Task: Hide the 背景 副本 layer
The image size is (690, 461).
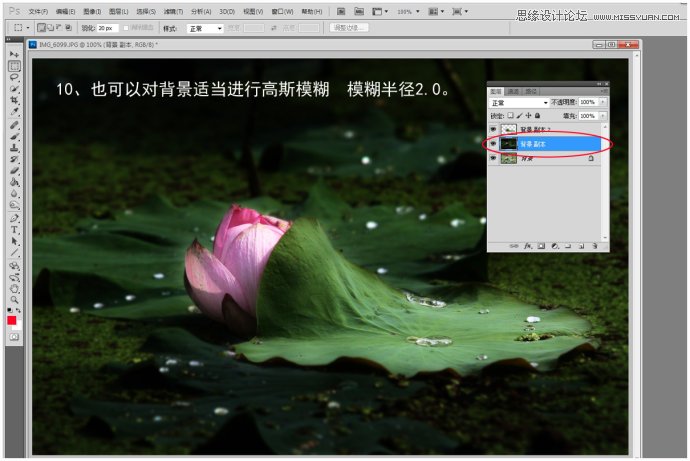Action: point(493,143)
